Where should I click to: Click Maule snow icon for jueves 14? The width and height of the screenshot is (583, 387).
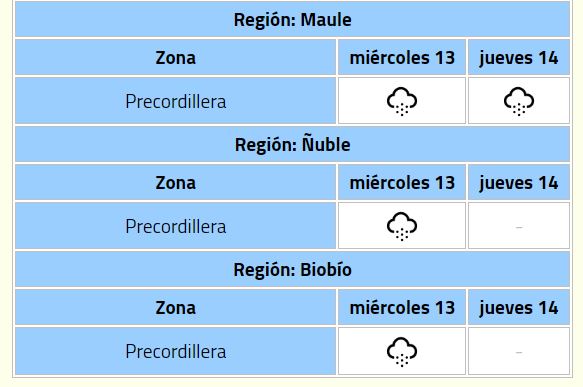pos(519,101)
